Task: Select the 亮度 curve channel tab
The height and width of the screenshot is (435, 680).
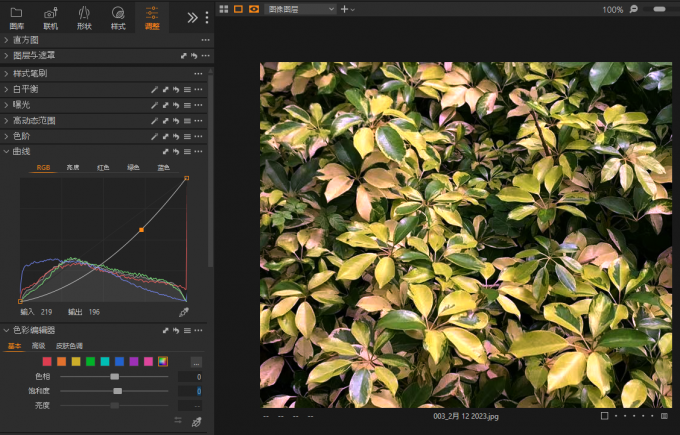Action: tap(73, 167)
